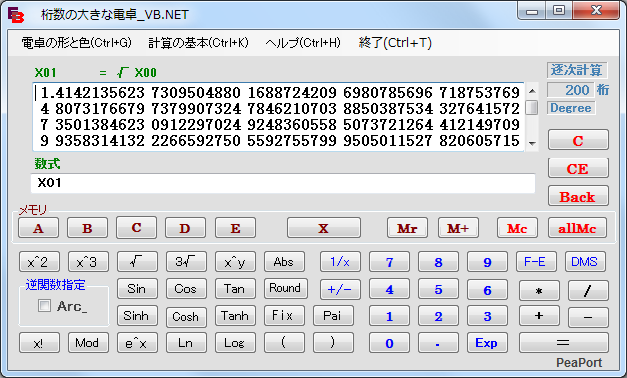The image size is (627, 378).
Task: Toggle sign with +/- button
Action: coord(340,289)
